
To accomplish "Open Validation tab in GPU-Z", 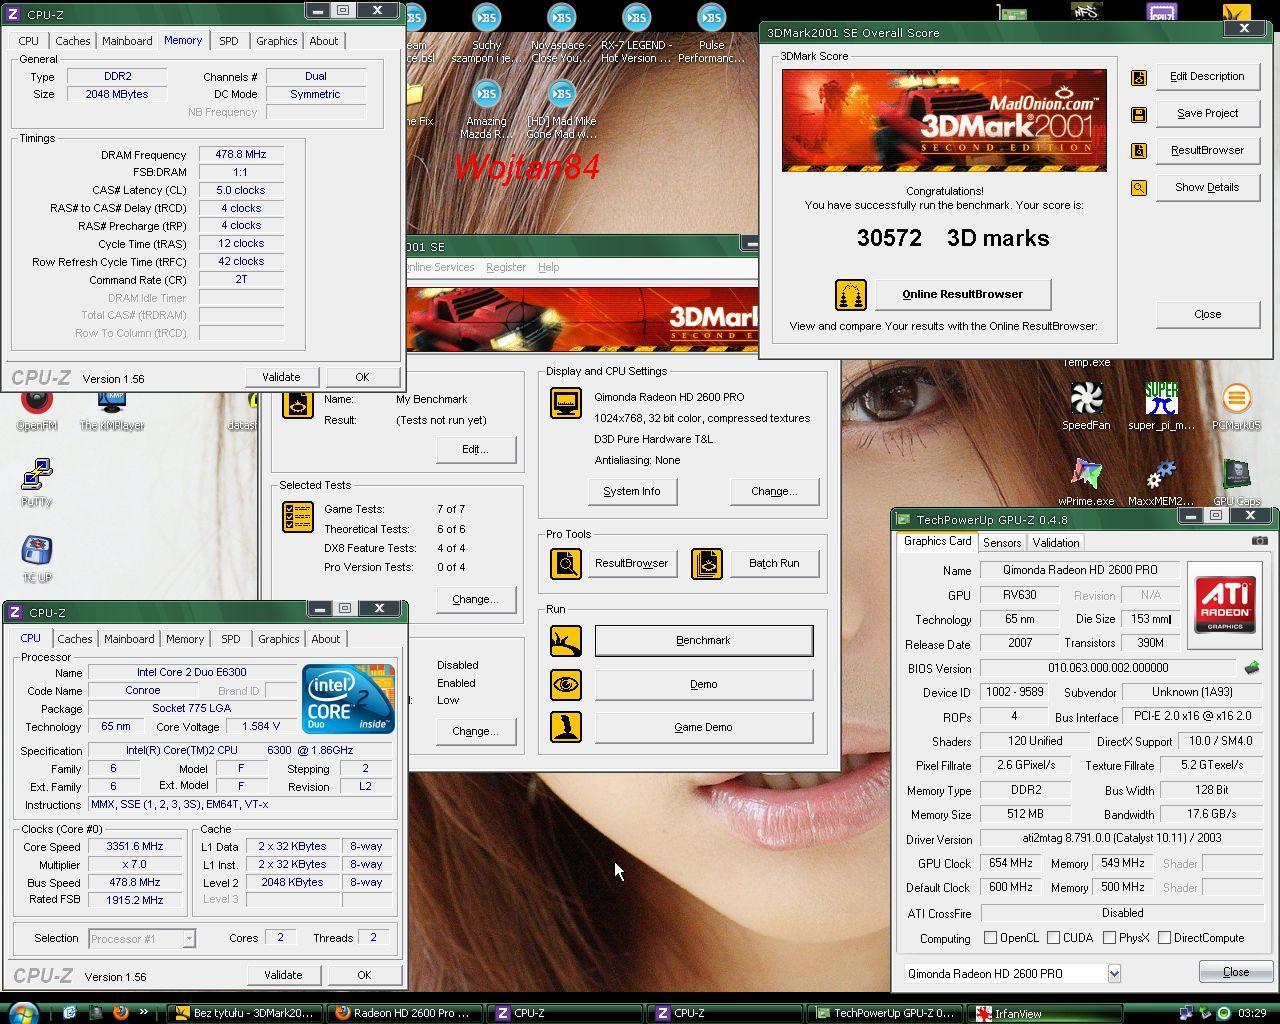I will pyautogui.click(x=1056, y=543).
